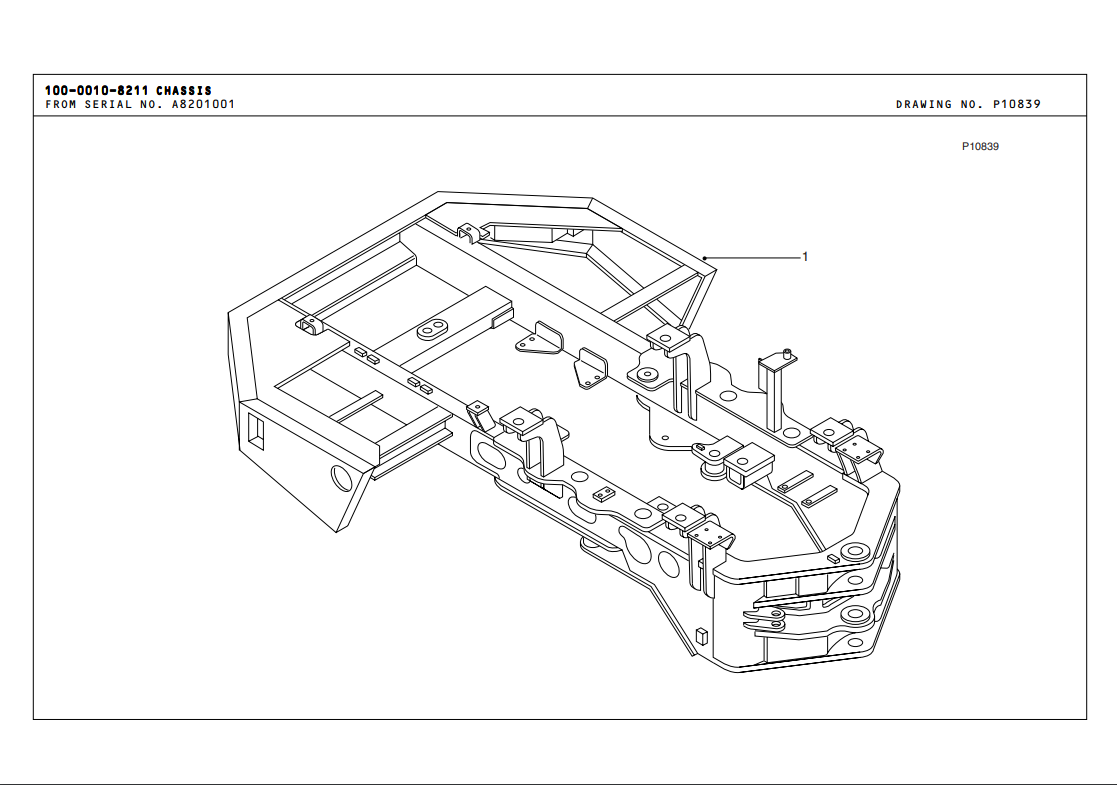Select the '100-0010-8211 CHASSIS' title text

point(128,90)
